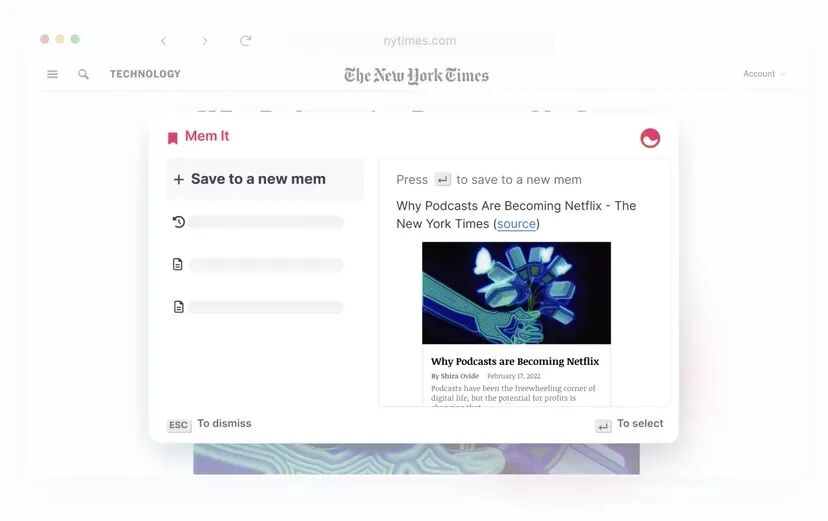Click the ESC key to dismiss
828x521 pixels.
tap(178, 425)
